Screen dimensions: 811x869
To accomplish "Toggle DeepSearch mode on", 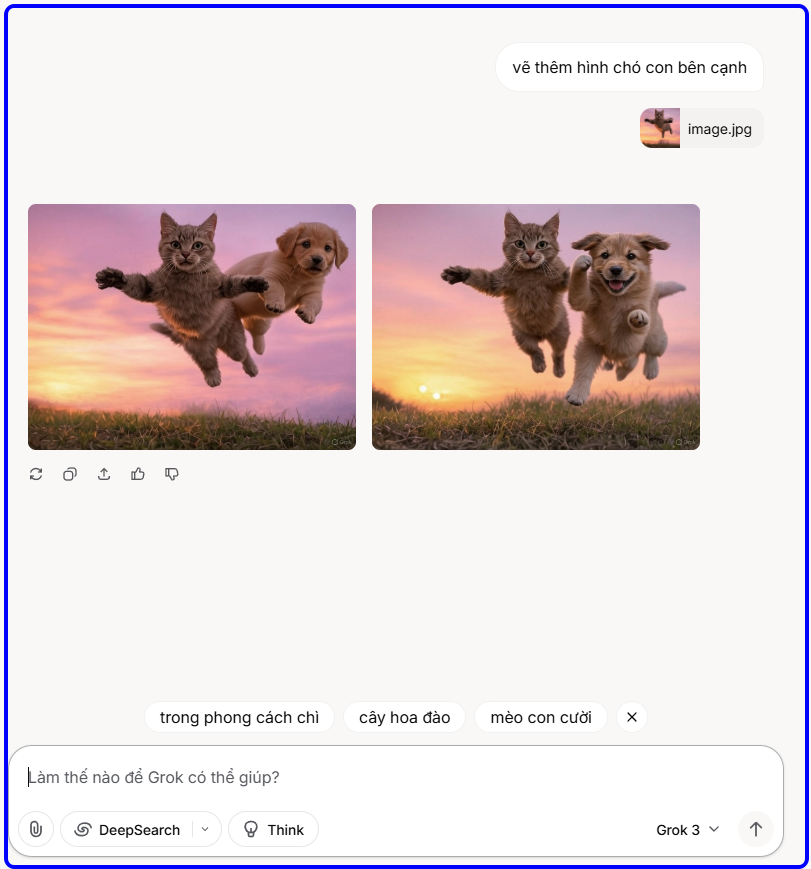I will click(x=127, y=829).
